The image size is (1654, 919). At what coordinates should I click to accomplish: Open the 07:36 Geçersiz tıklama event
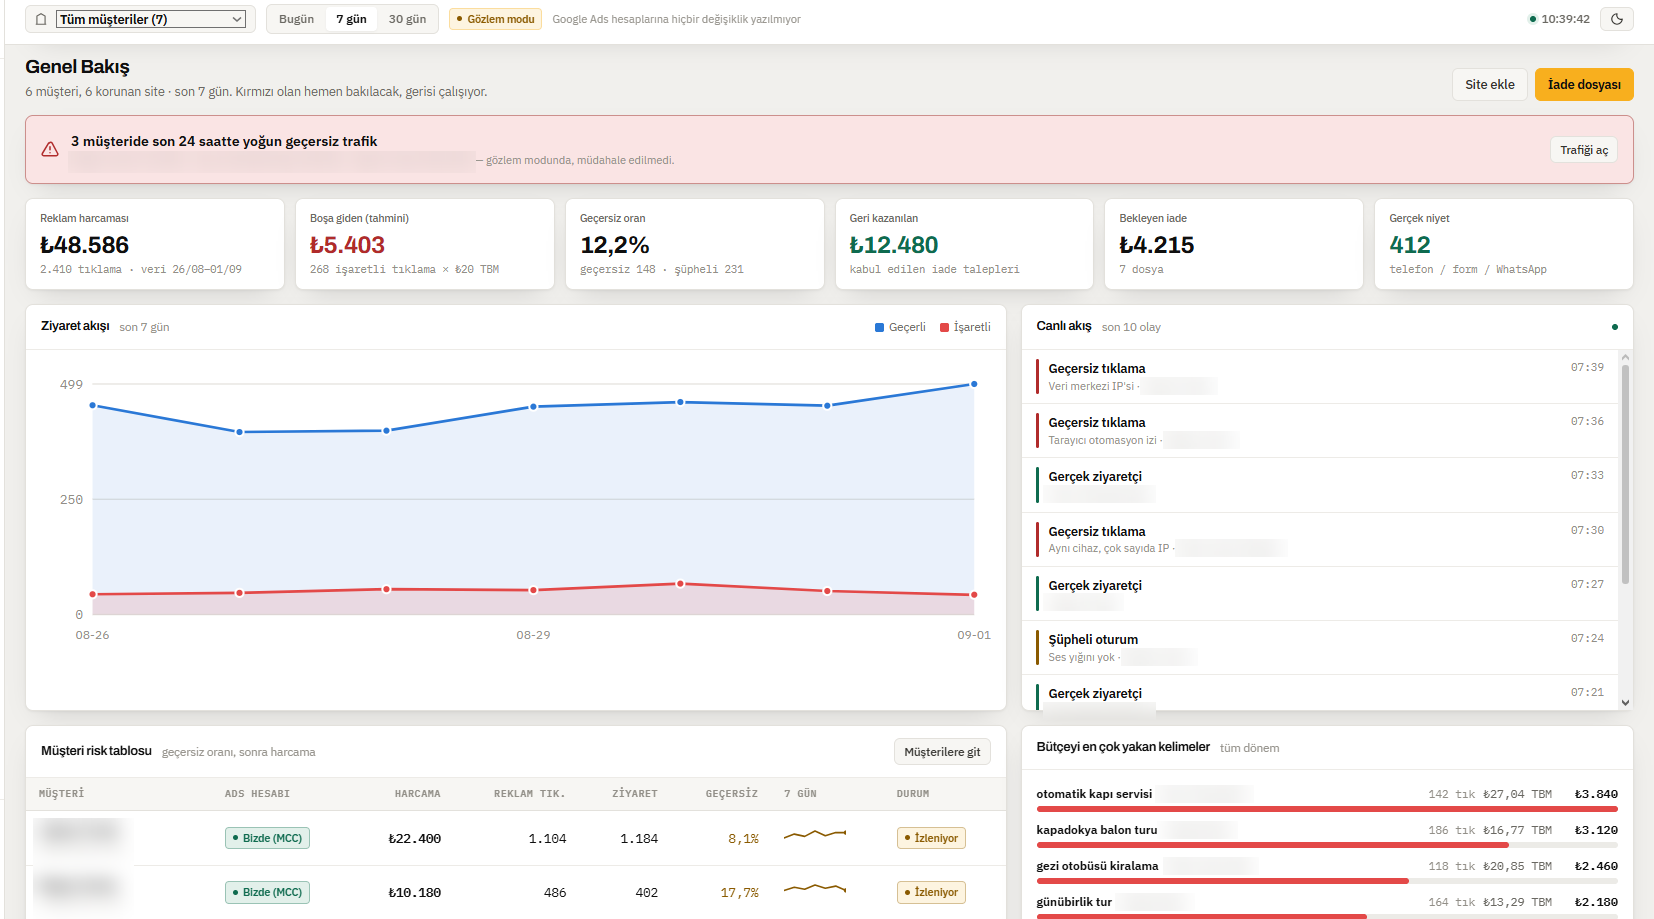click(1320, 431)
